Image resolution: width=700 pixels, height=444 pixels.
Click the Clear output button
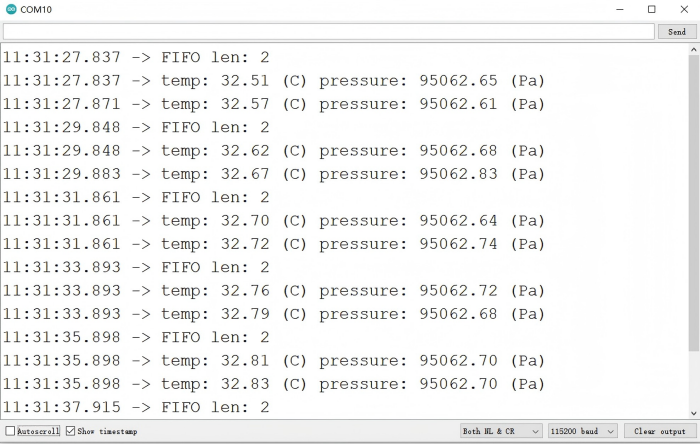coord(659,431)
